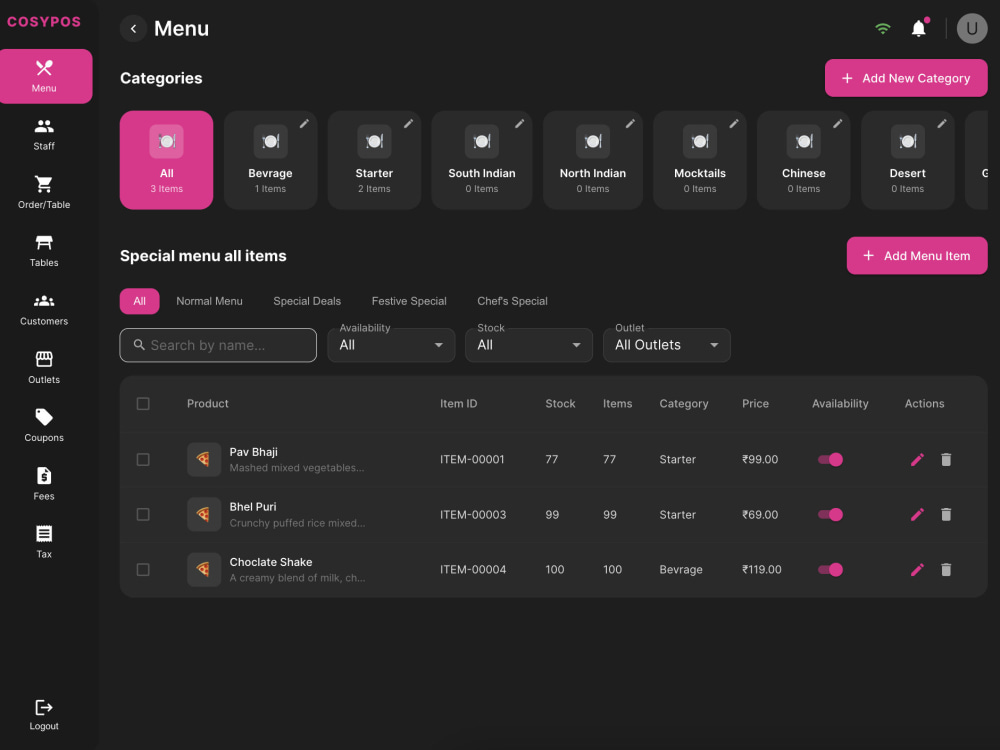Click the green Wi-Fi status icon
1000x750 pixels.
click(x=883, y=29)
